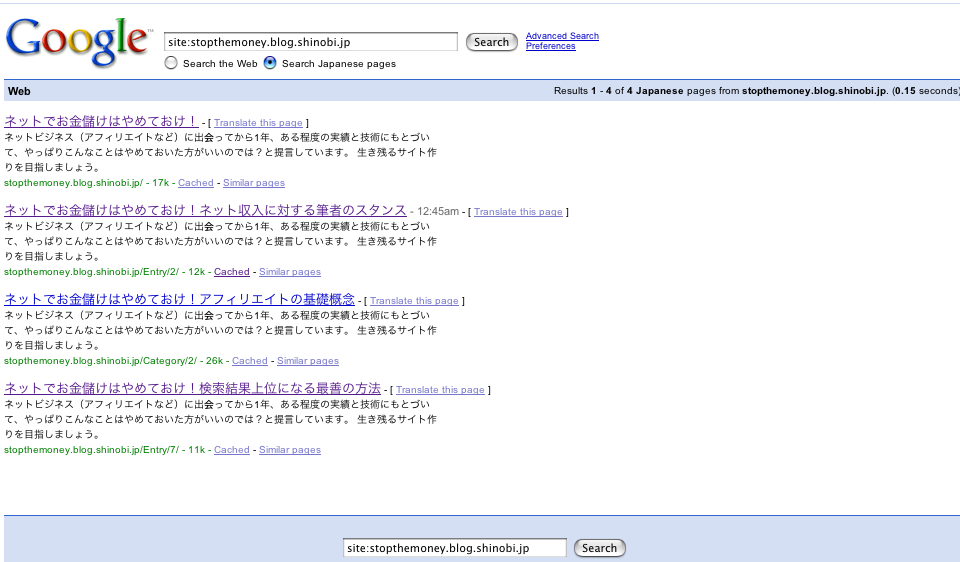960x562 pixels.
Task: Select the 'Search Japanese pages' radio button
Action: (x=270, y=63)
